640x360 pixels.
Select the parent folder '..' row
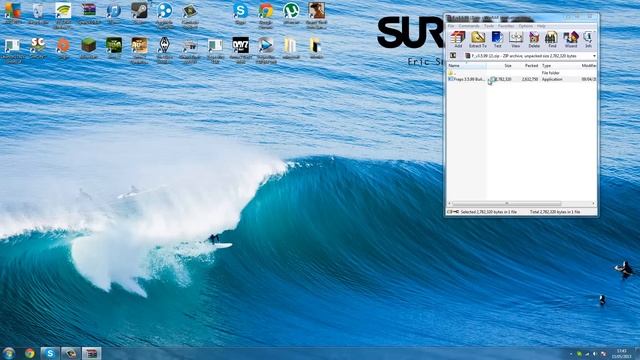pyautogui.click(x=522, y=73)
